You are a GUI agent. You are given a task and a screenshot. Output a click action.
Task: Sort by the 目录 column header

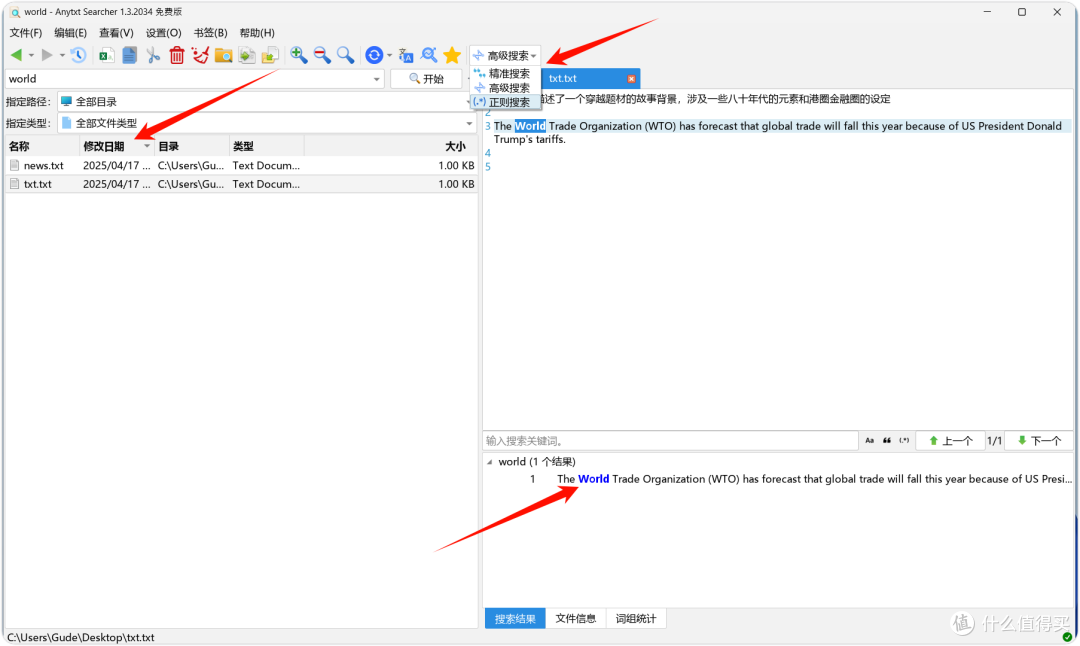(192, 146)
